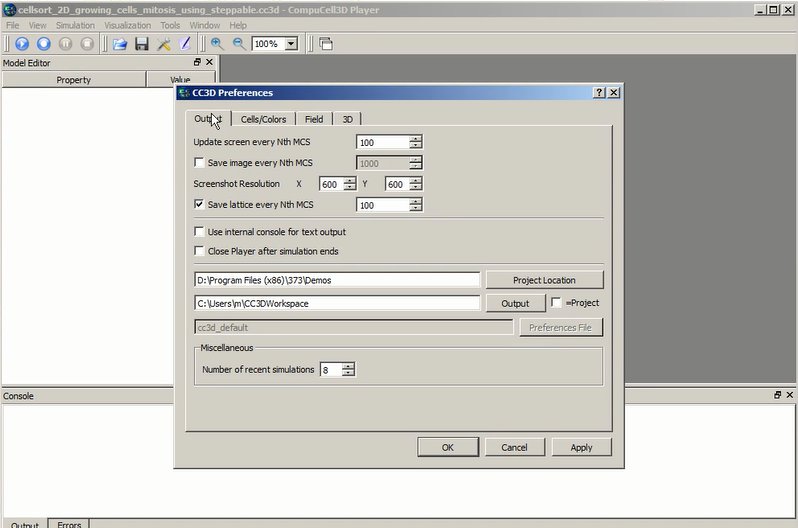Click the Save floppy disk icon
This screenshot has width=798, height=528.
141,44
